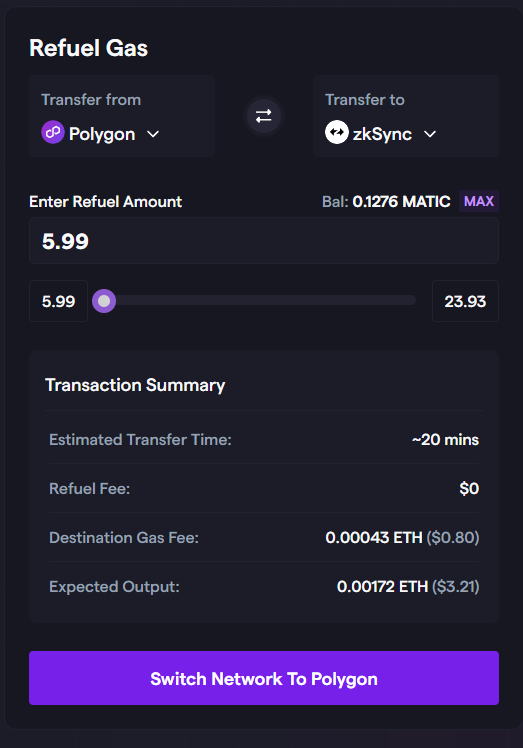Image resolution: width=523 pixels, height=748 pixels.
Task: Click the maximum value 23.93 box
Action: [465, 301]
